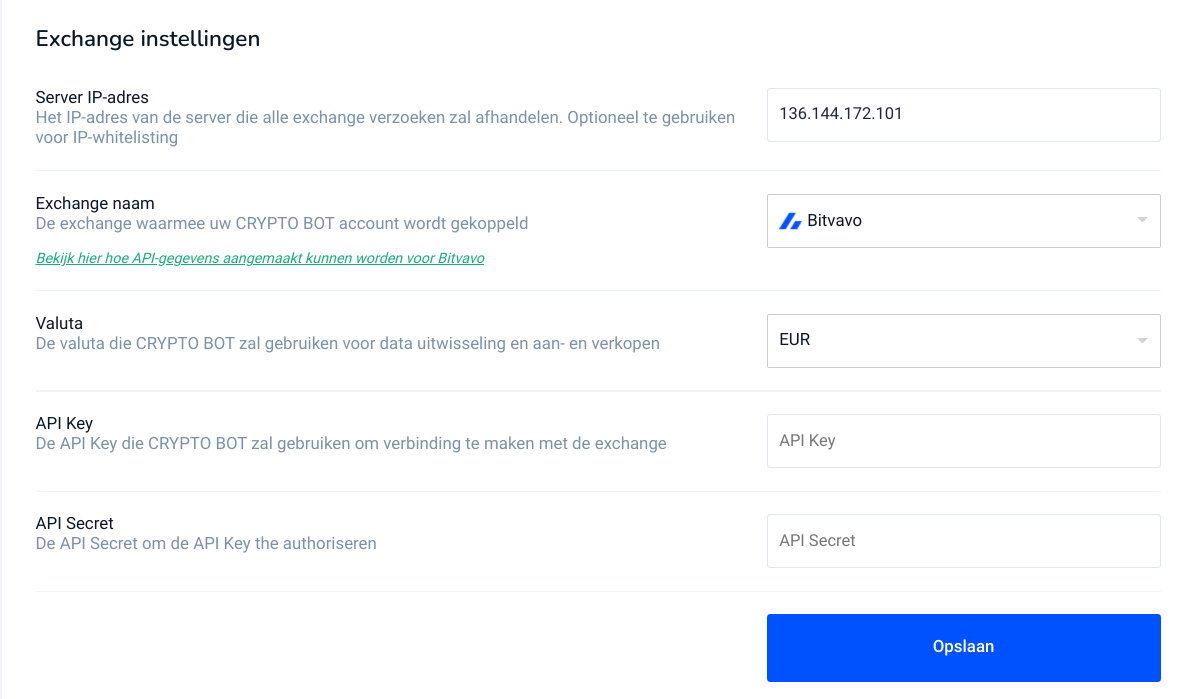Click the Bitvavo logo in the exchange selector
The height and width of the screenshot is (699, 1189).
(791, 220)
